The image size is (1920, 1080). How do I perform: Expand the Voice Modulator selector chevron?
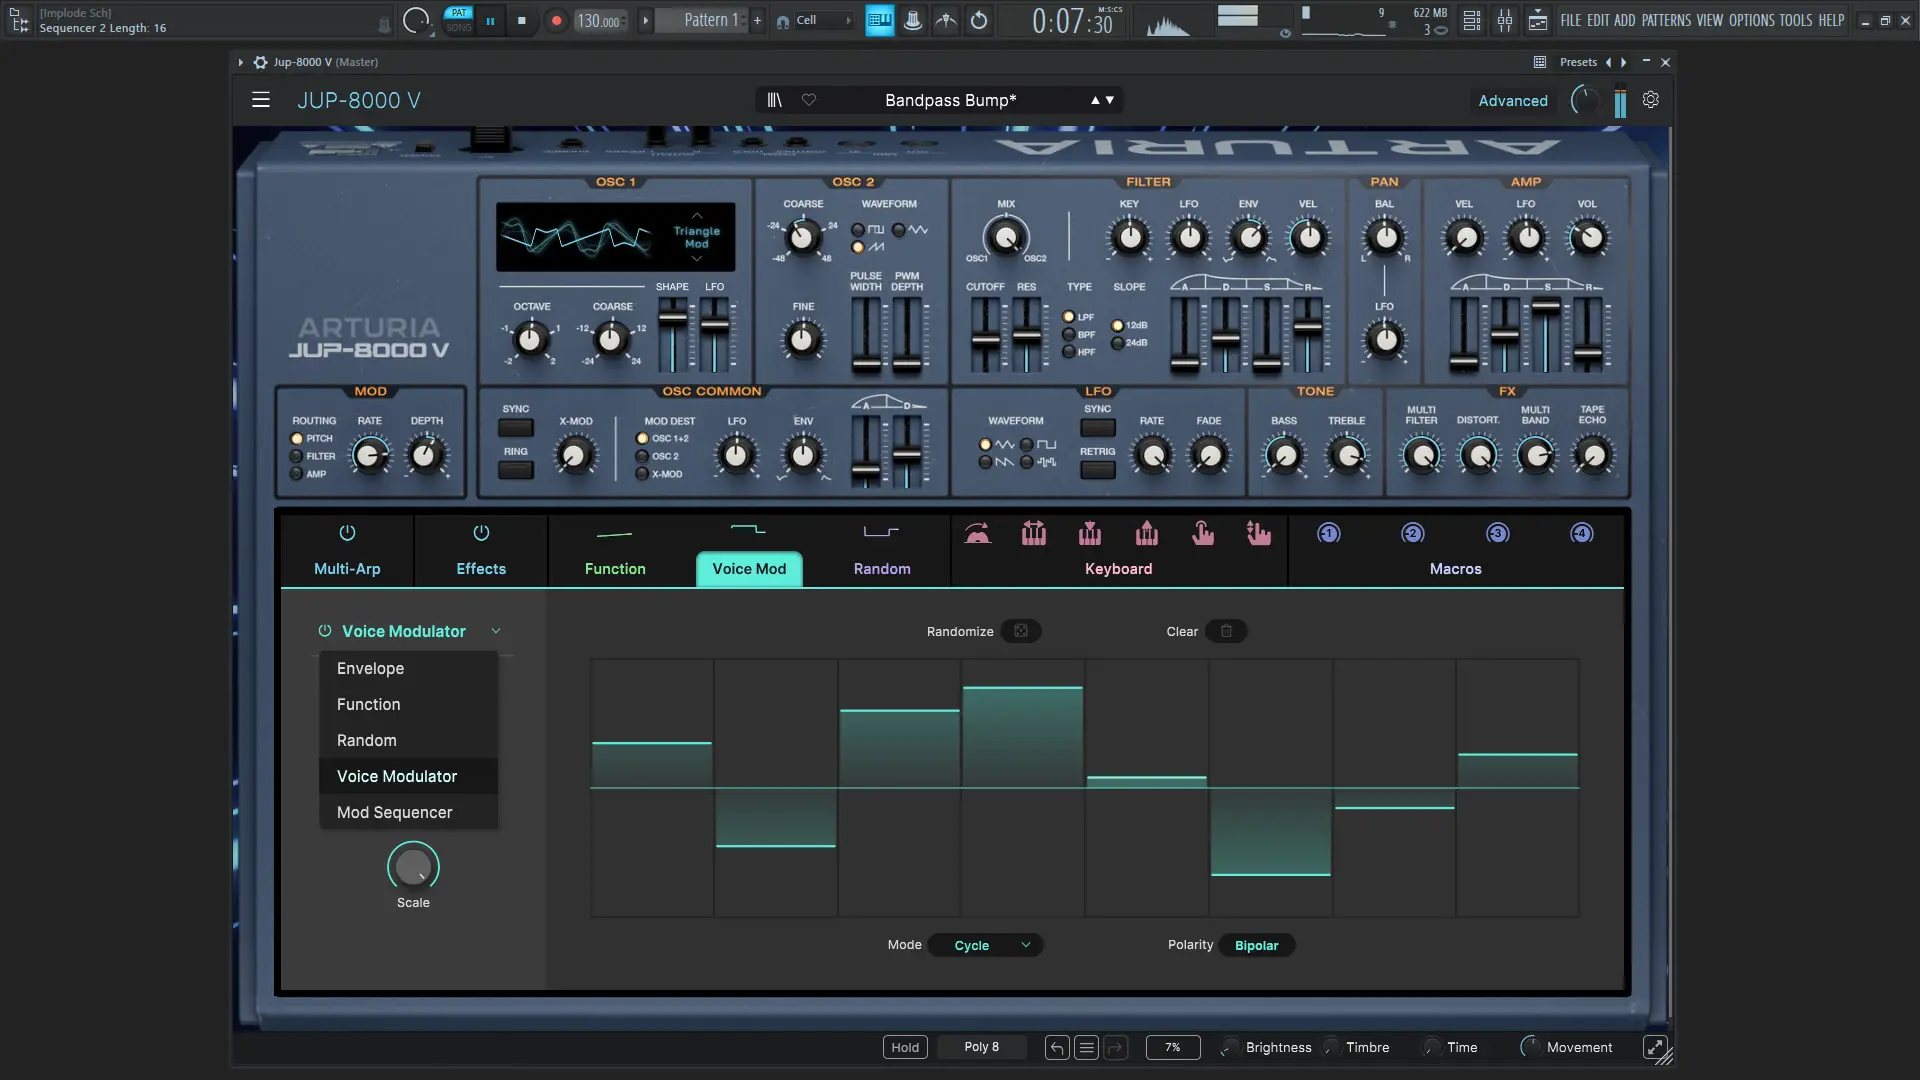pyautogui.click(x=496, y=631)
